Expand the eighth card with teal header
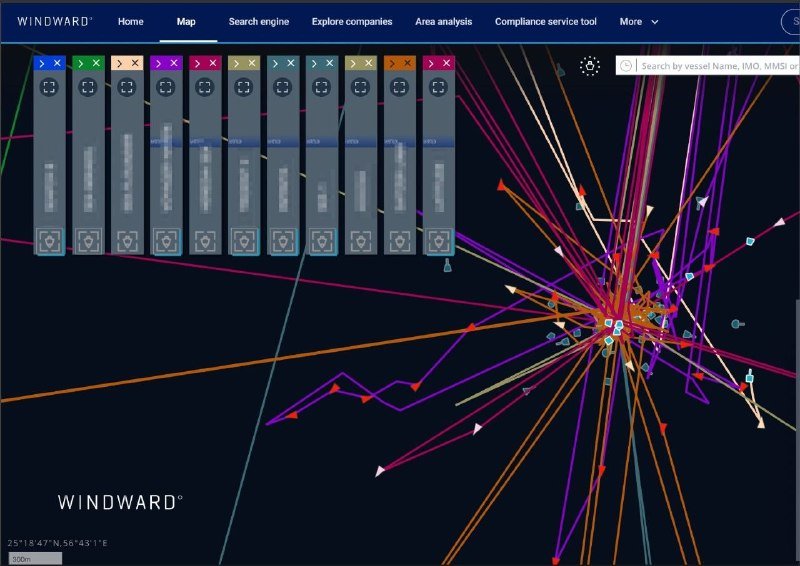The height and width of the screenshot is (566, 800). (x=314, y=63)
